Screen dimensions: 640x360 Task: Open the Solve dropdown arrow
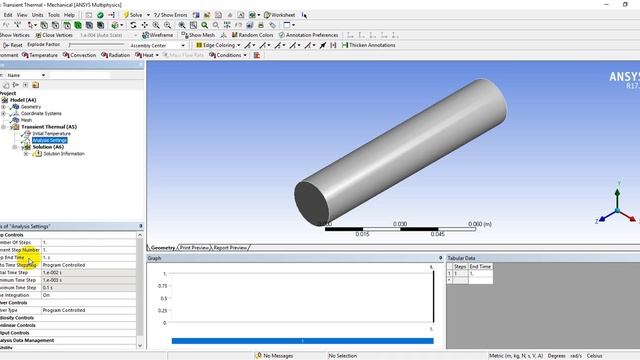point(148,15)
